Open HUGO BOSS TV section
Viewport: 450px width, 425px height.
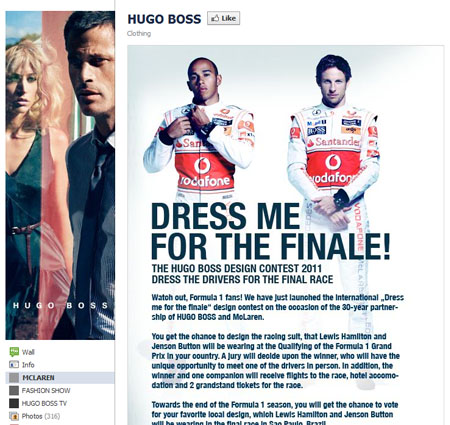44,403
